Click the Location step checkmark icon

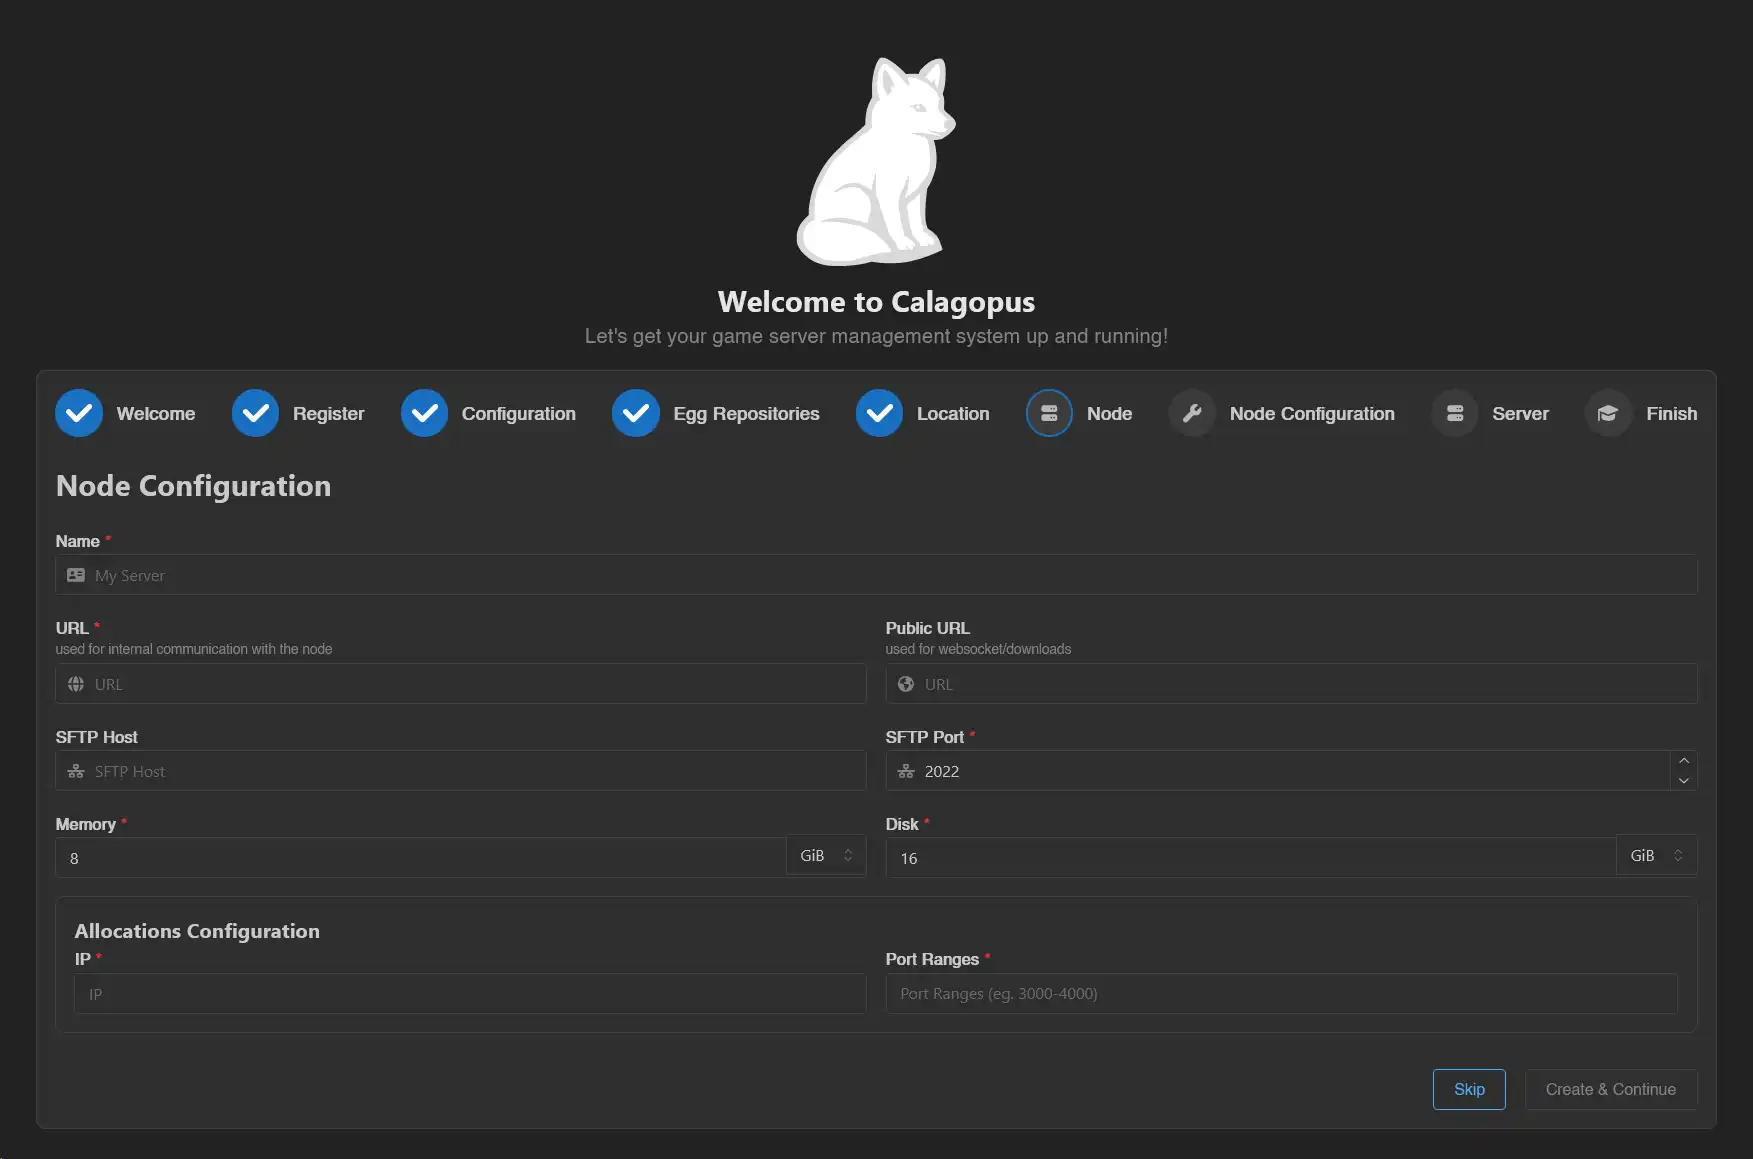(879, 413)
